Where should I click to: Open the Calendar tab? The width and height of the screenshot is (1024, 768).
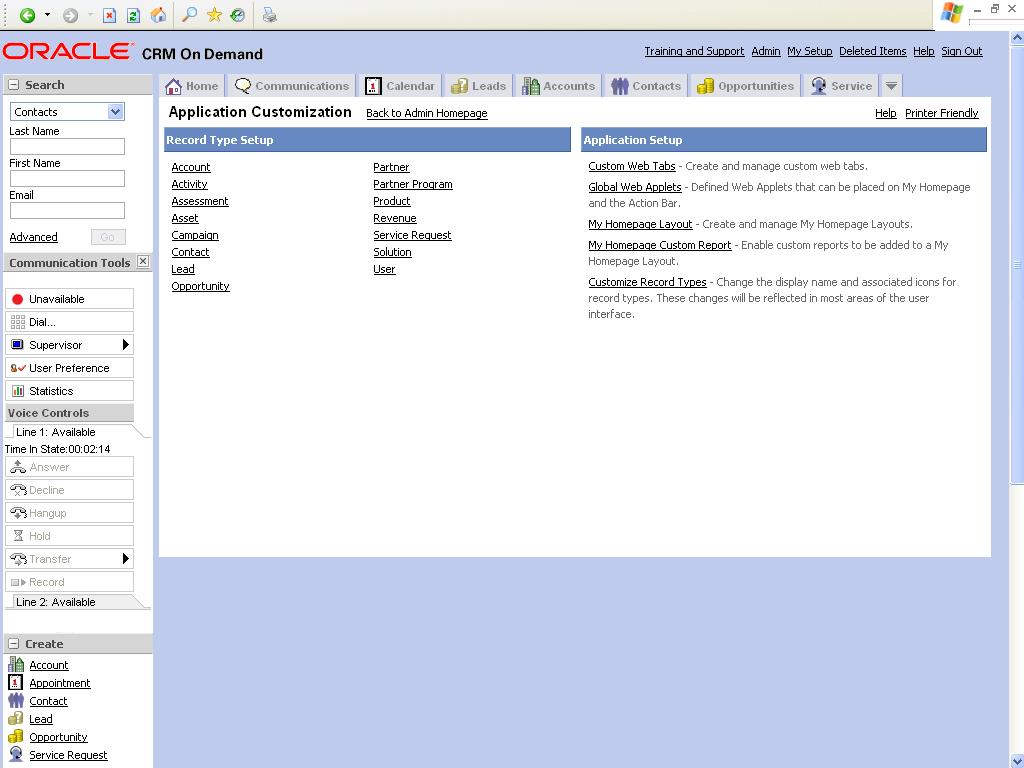(x=400, y=86)
